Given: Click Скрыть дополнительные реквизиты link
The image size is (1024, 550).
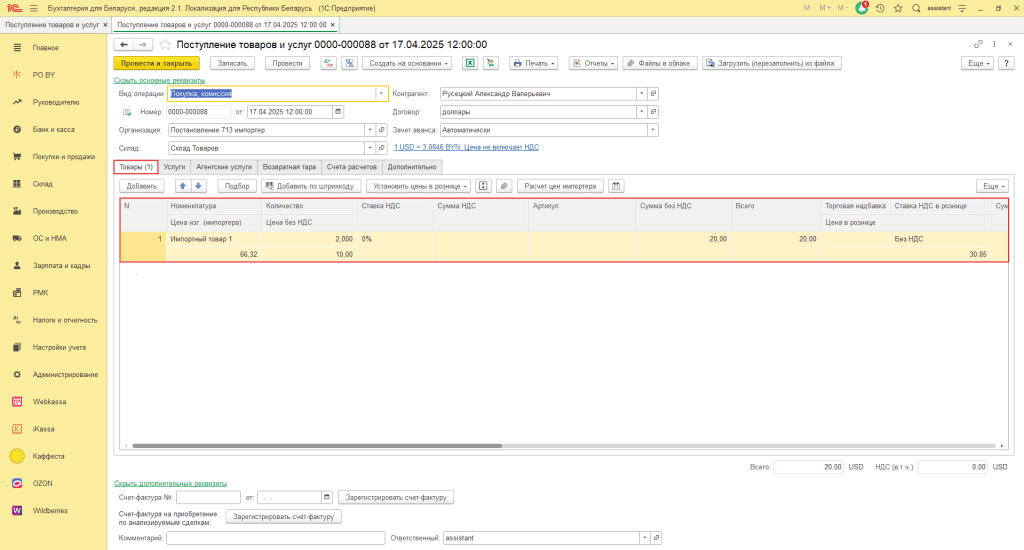Looking at the screenshot, I should coord(170,483).
